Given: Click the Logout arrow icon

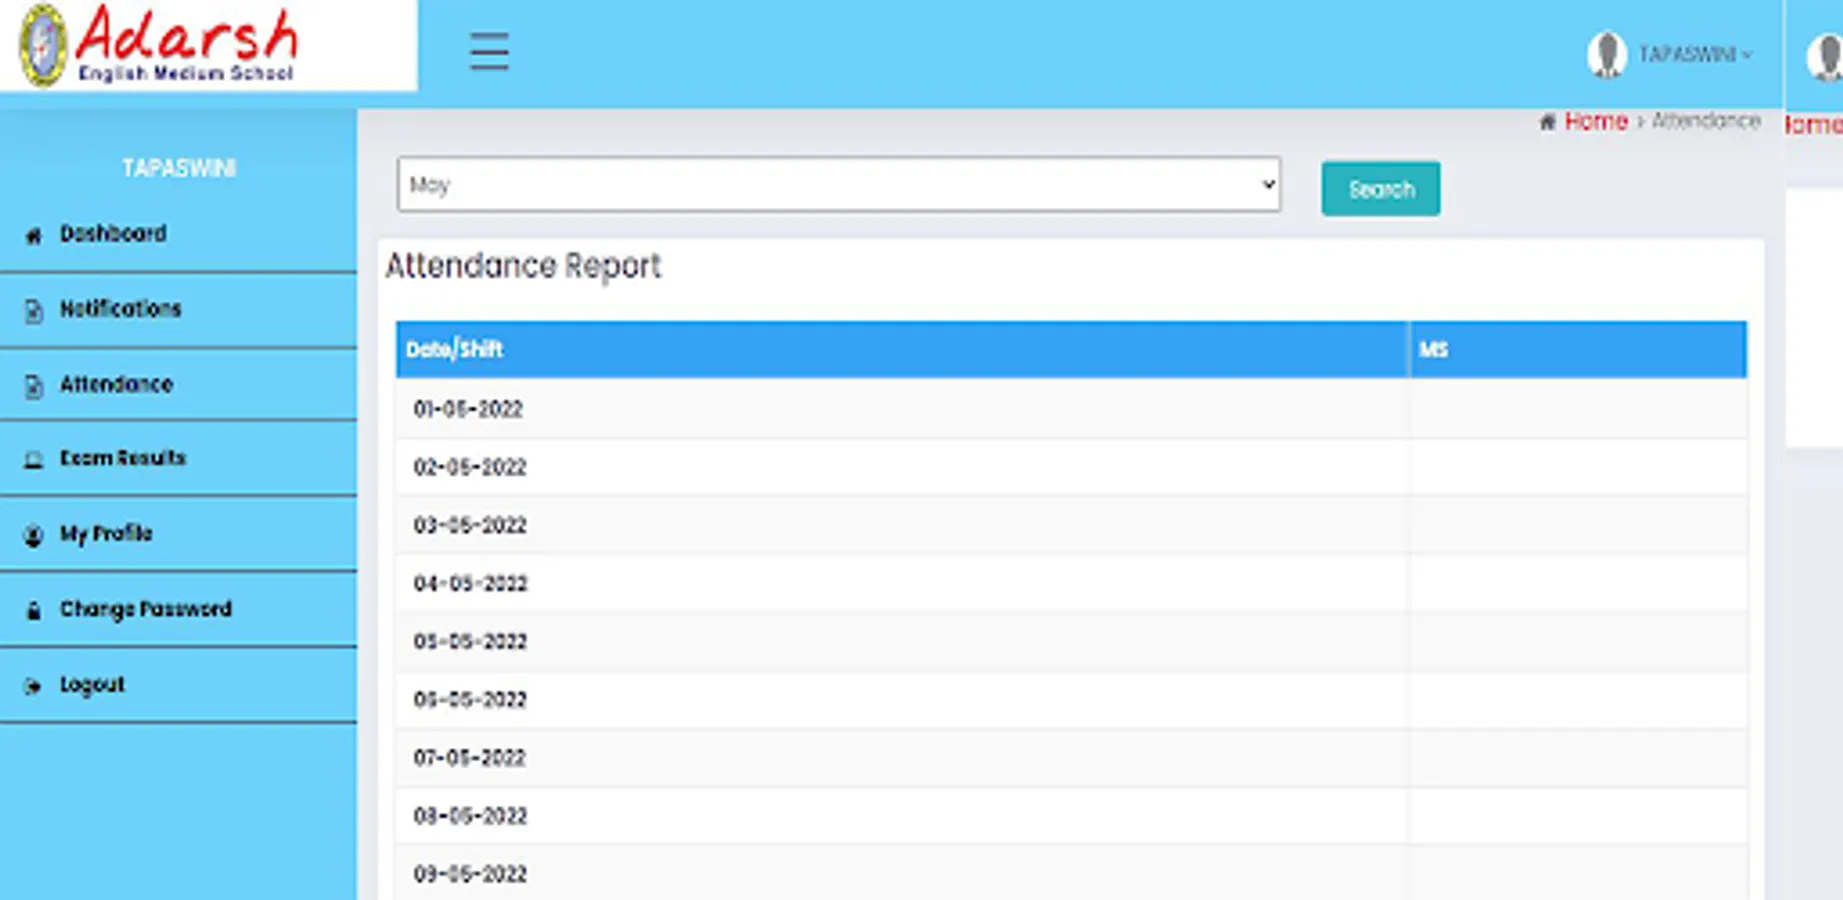Looking at the screenshot, I should [x=33, y=686].
